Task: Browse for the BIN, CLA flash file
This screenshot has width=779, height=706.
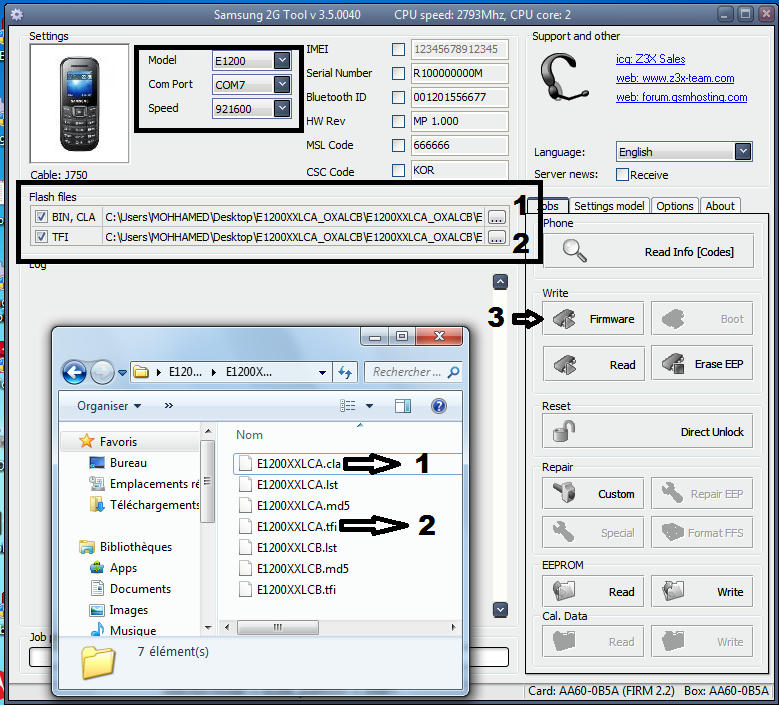Action: pos(497,217)
